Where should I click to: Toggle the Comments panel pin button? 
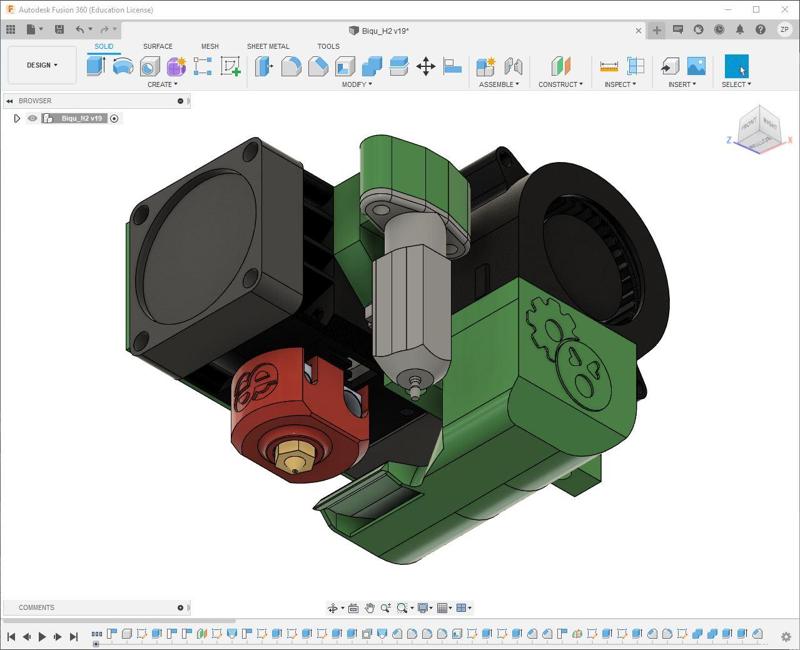181,607
